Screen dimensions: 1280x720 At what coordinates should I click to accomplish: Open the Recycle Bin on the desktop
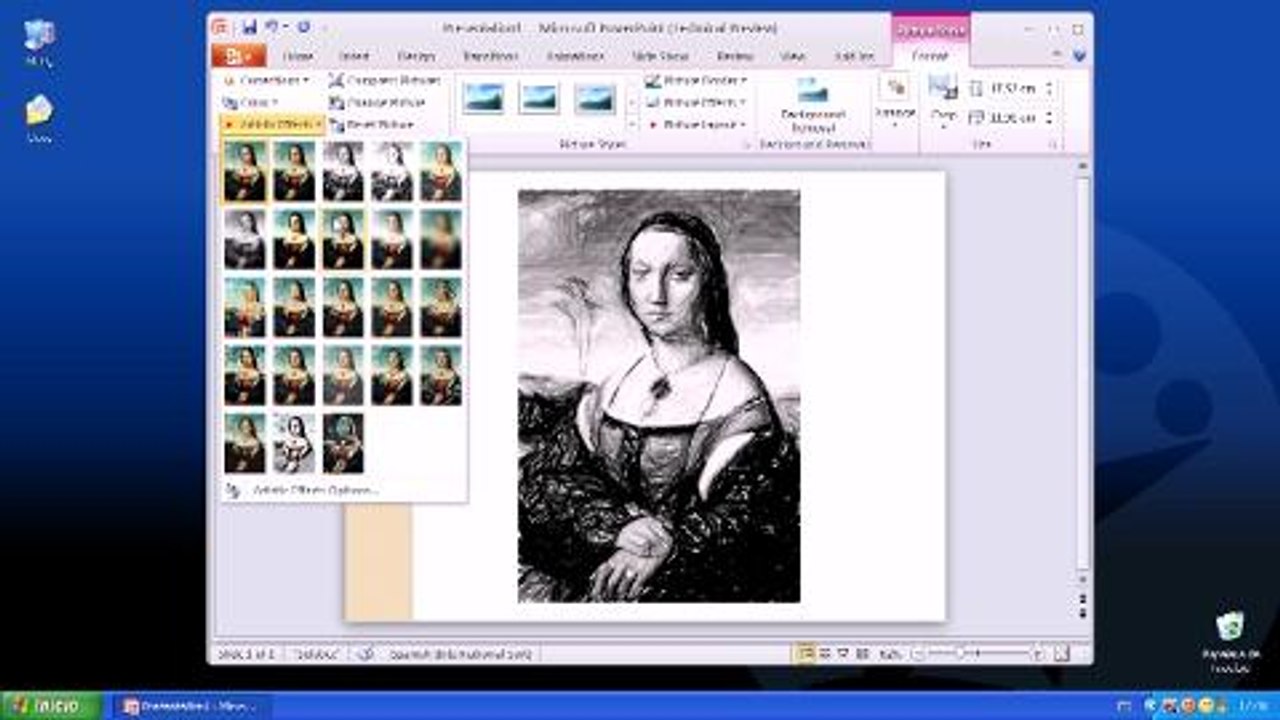(1230, 641)
